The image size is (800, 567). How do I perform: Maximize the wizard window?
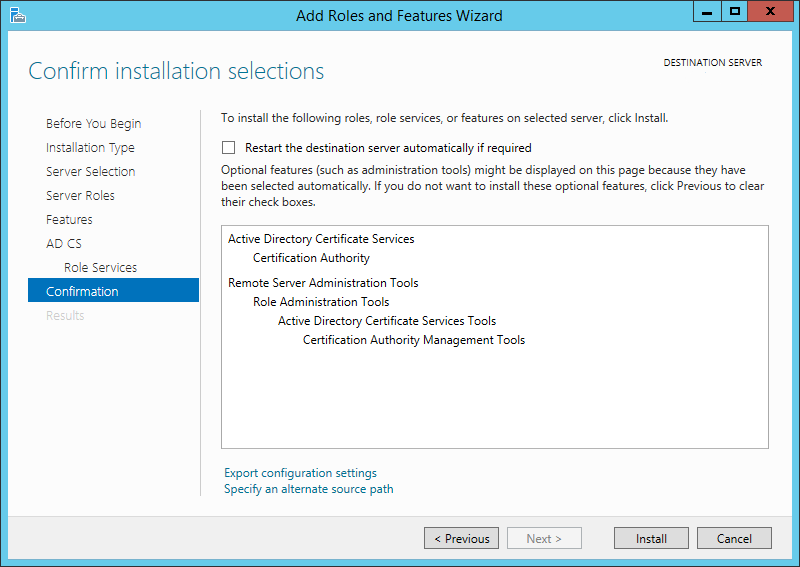735,12
